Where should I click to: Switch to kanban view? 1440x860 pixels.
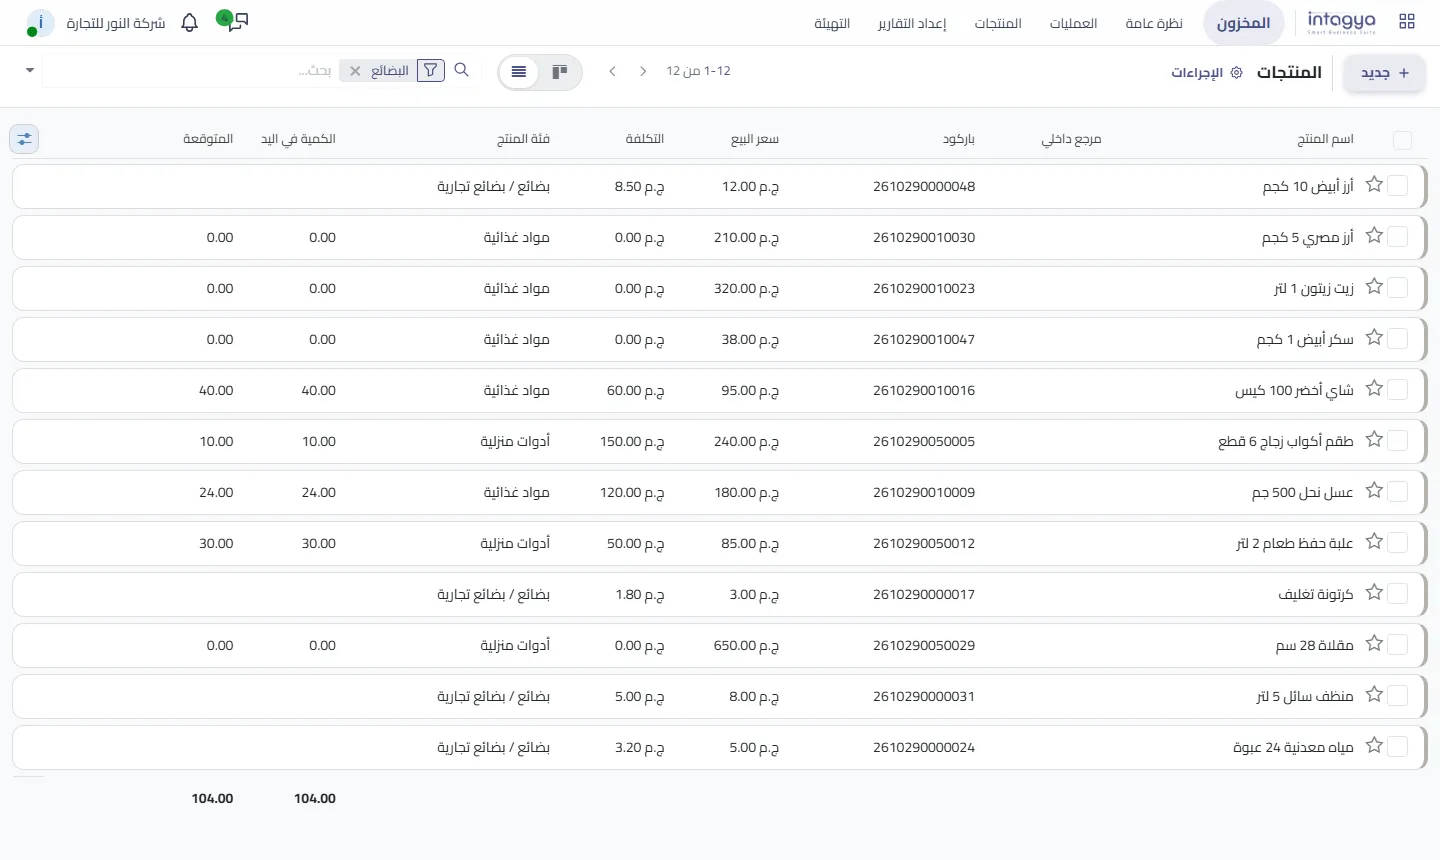pos(560,72)
